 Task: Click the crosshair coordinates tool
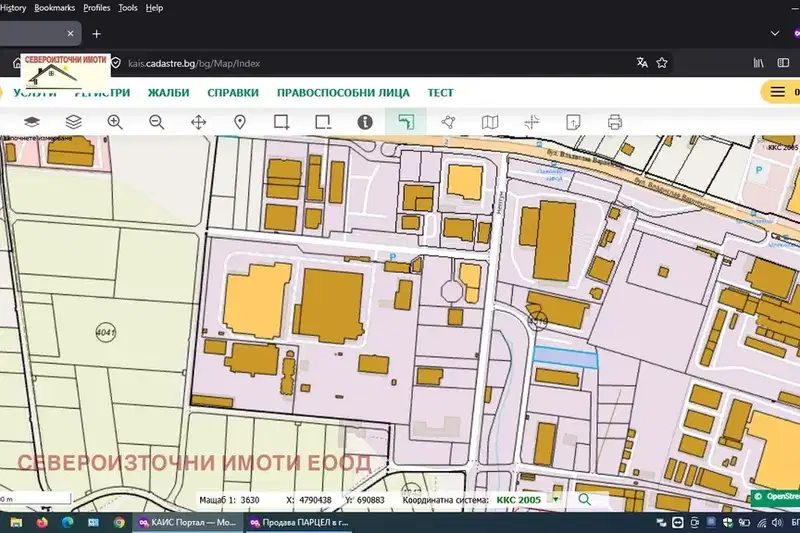click(x=532, y=122)
